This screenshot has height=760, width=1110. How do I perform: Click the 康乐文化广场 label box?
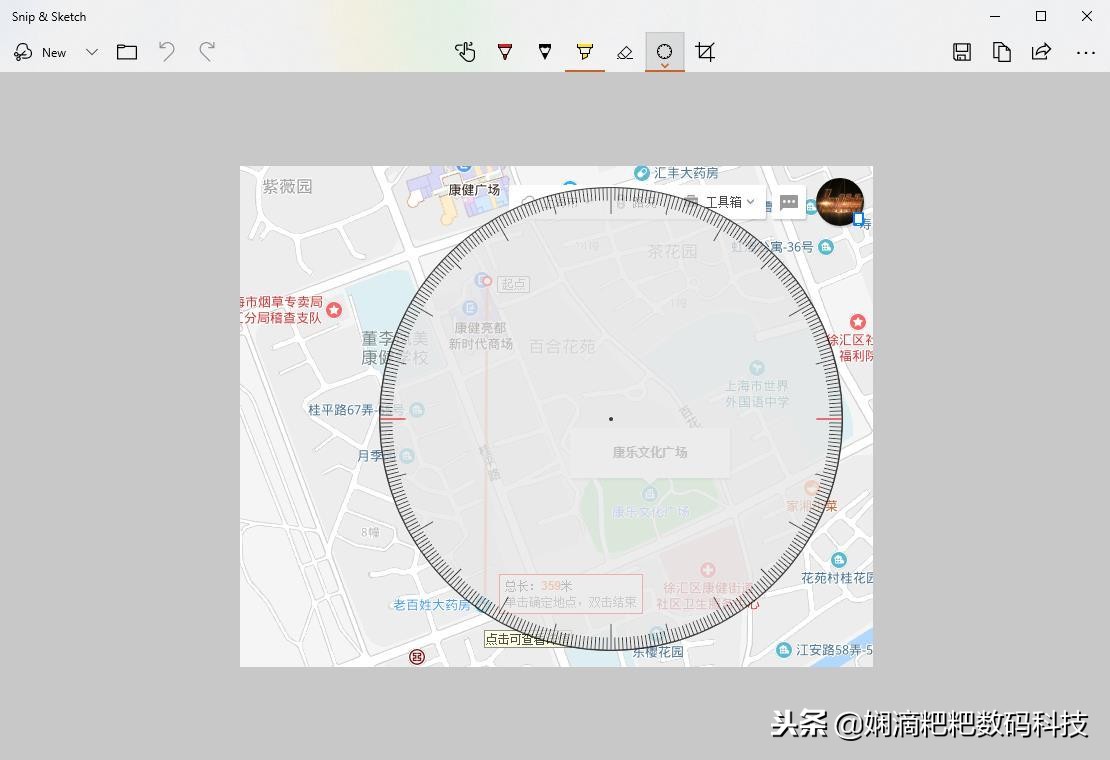point(650,452)
